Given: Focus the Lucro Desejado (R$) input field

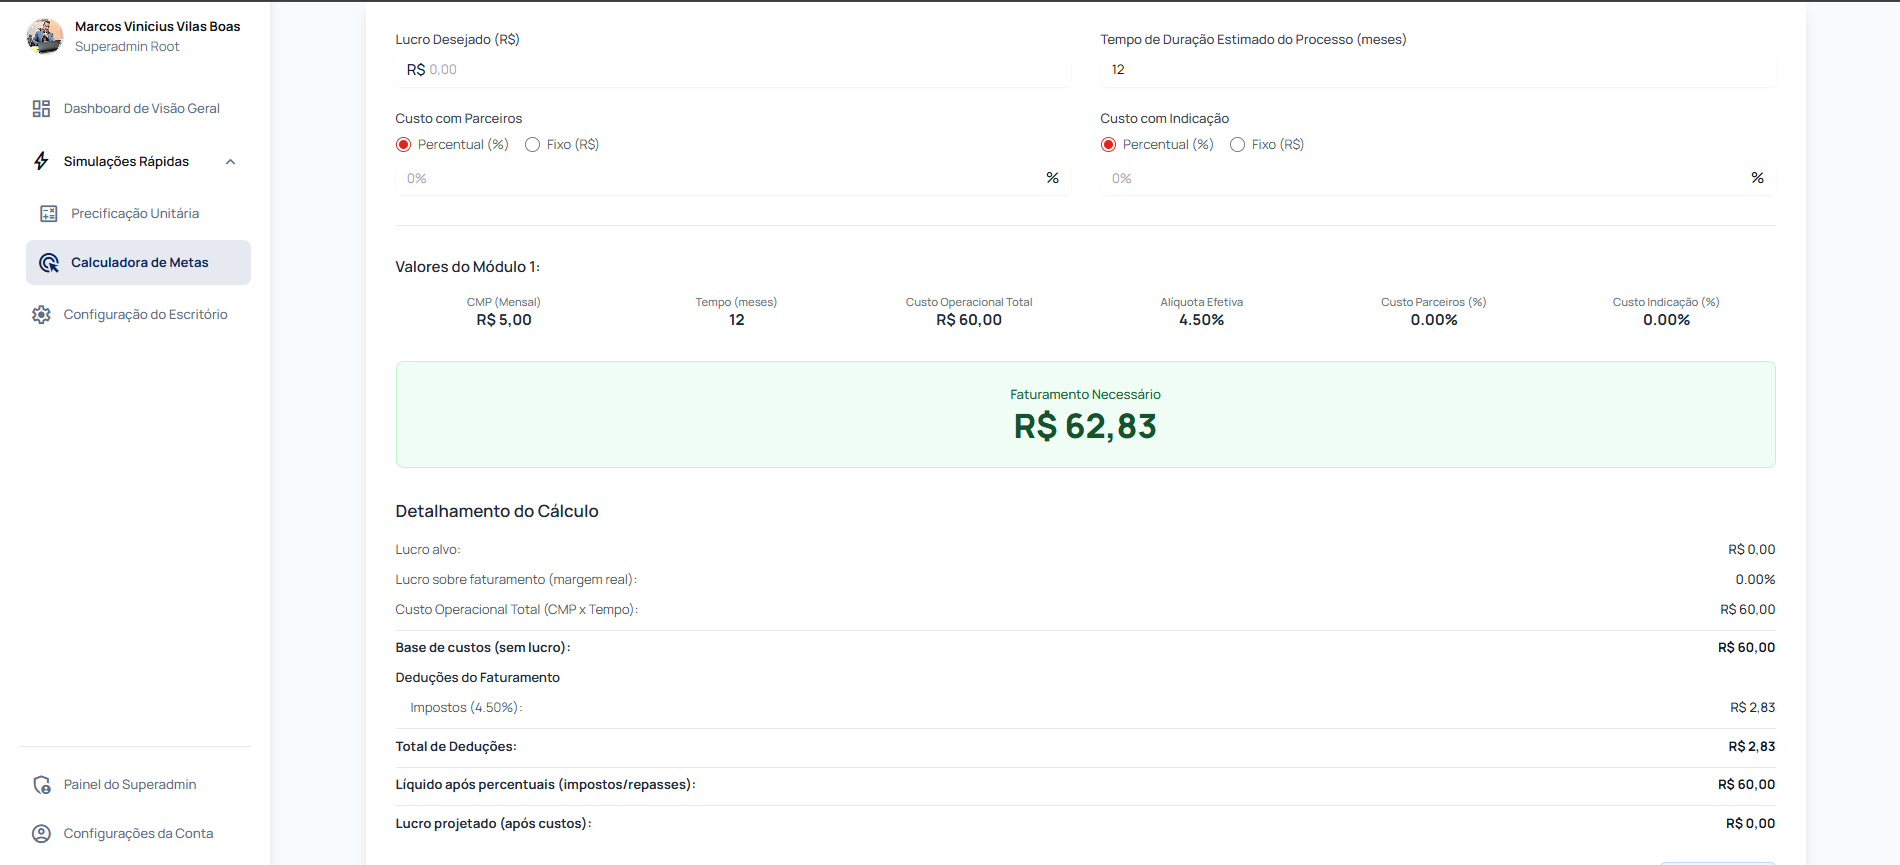Looking at the screenshot, I should [740, 70].
